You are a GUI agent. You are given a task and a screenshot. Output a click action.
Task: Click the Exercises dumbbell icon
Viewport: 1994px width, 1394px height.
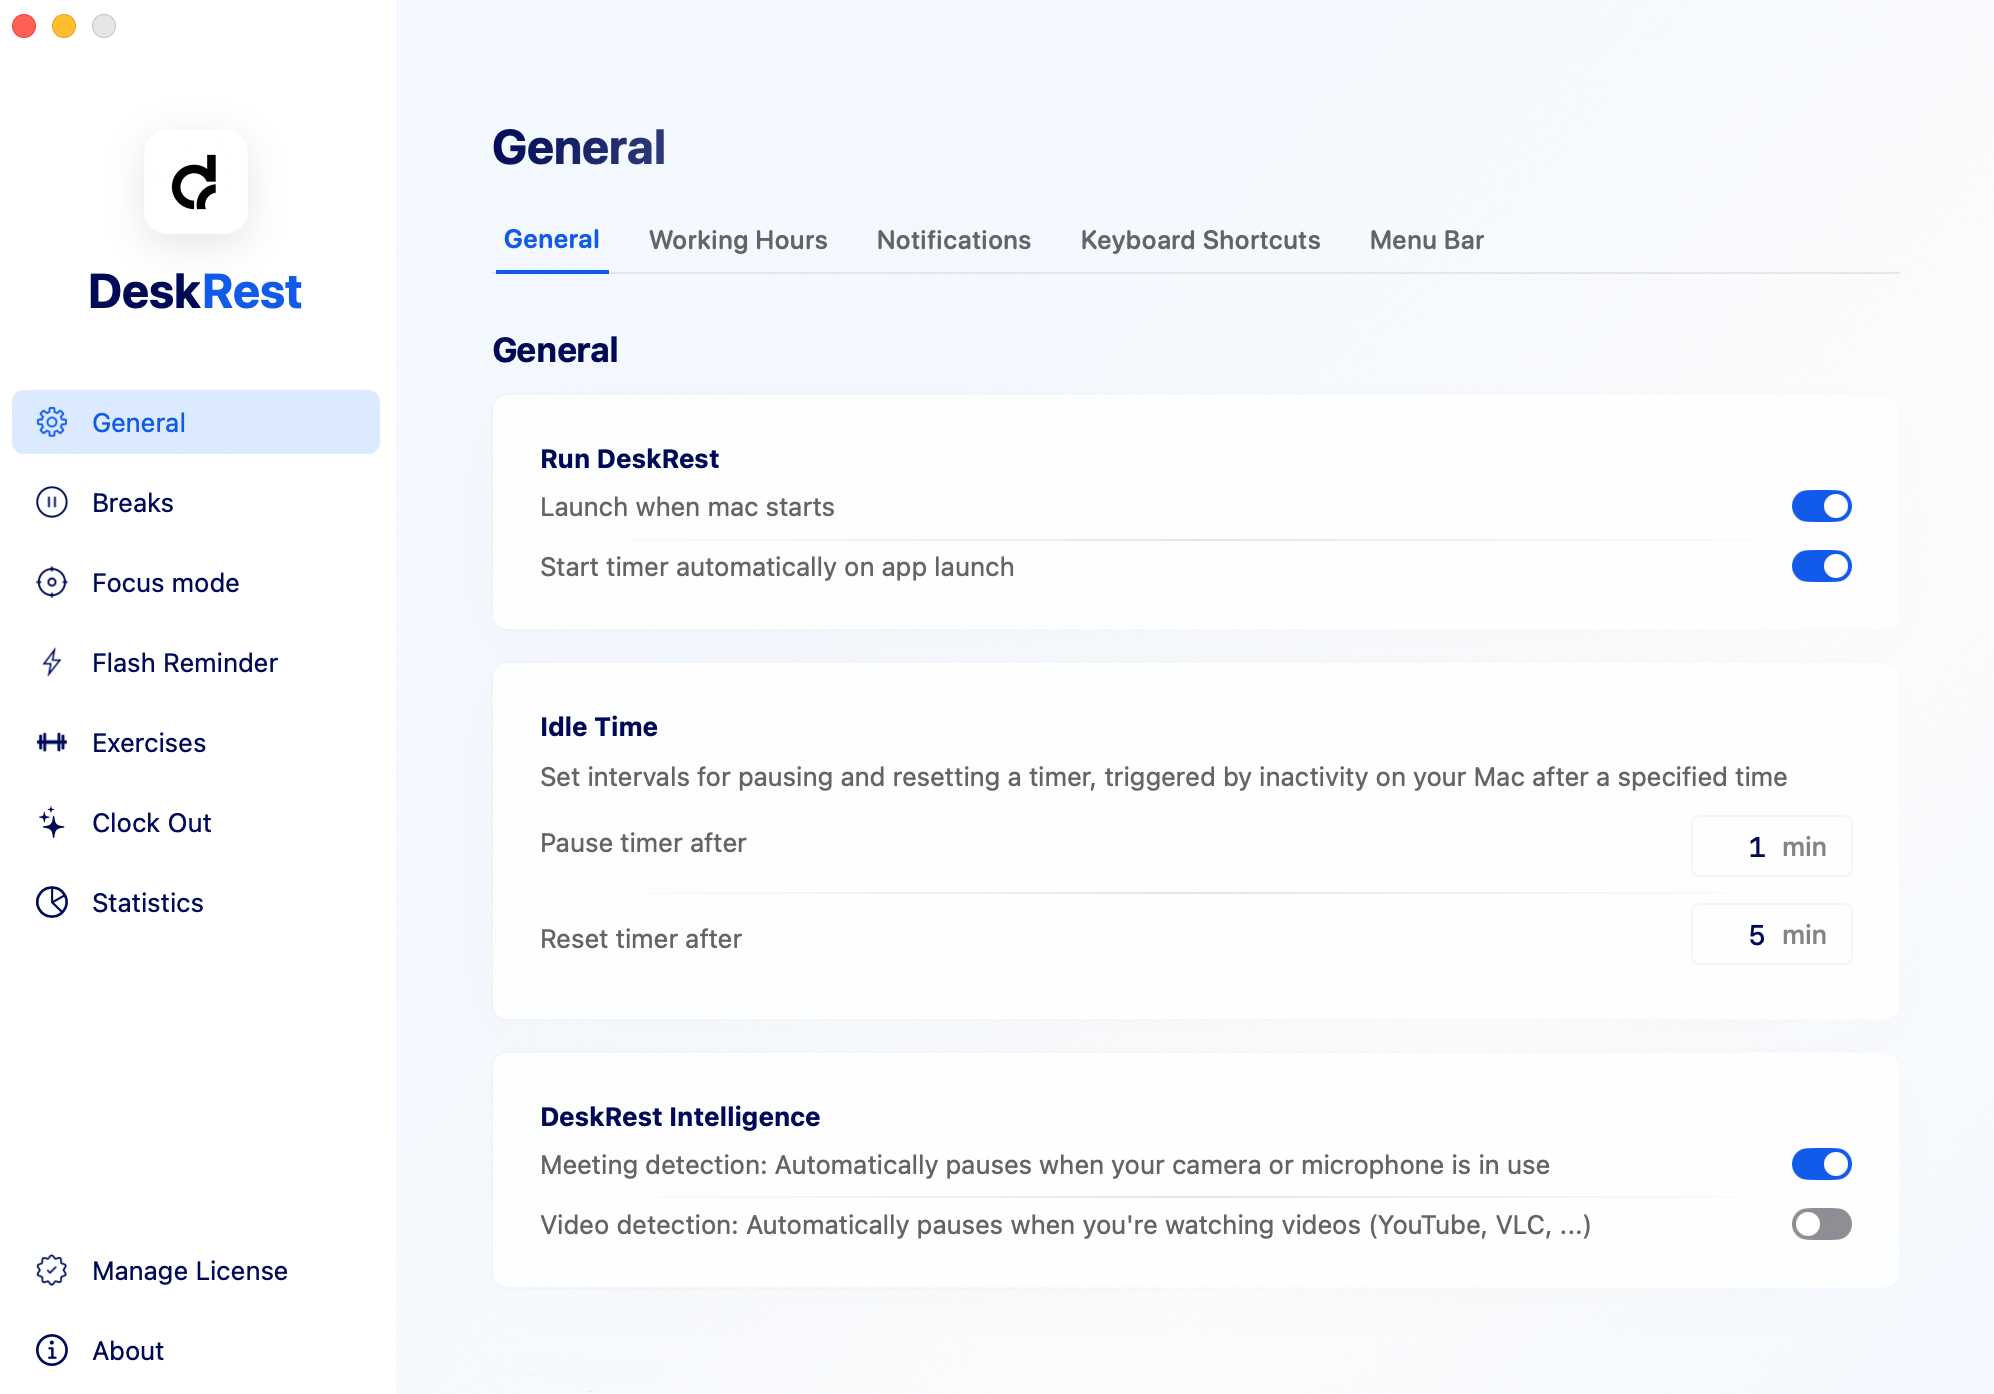52,742
